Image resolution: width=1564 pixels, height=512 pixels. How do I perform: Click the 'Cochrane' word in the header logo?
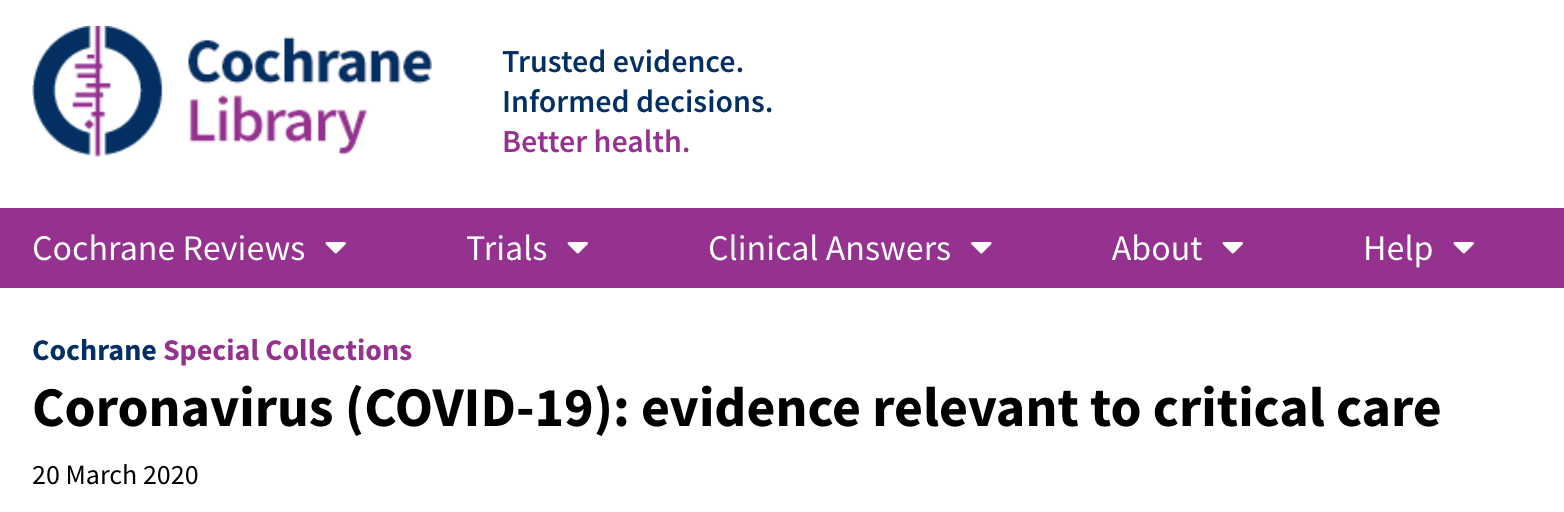pos(308,63)
